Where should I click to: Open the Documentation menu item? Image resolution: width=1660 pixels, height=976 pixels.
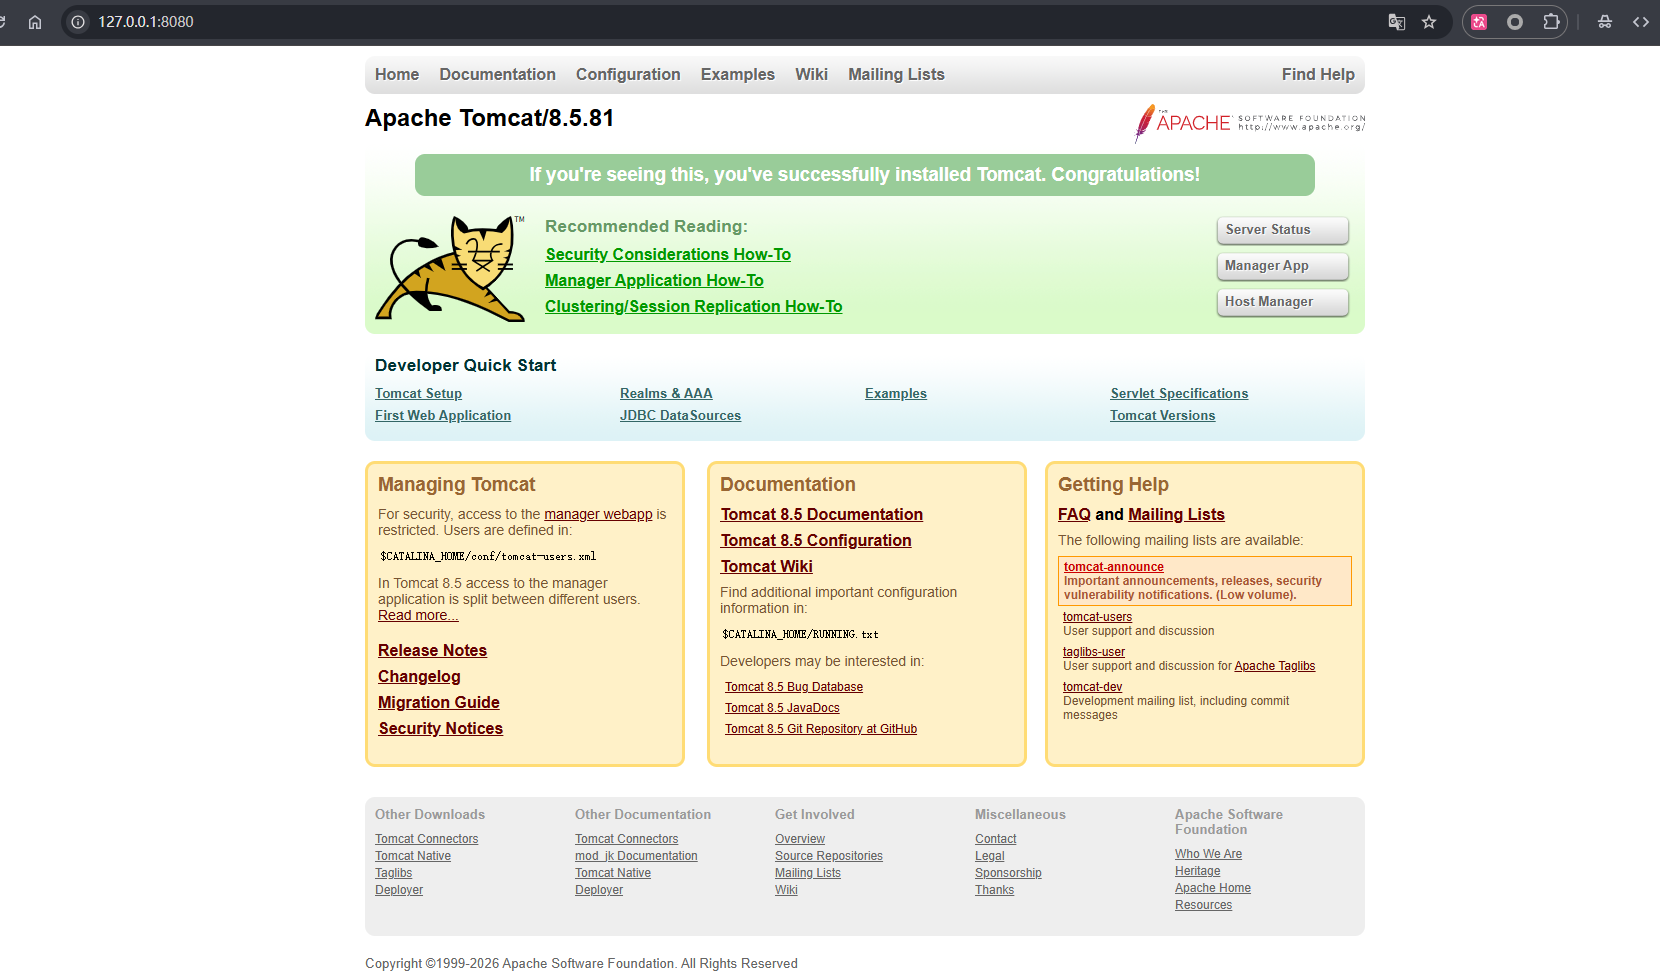(x=497, y=75)
